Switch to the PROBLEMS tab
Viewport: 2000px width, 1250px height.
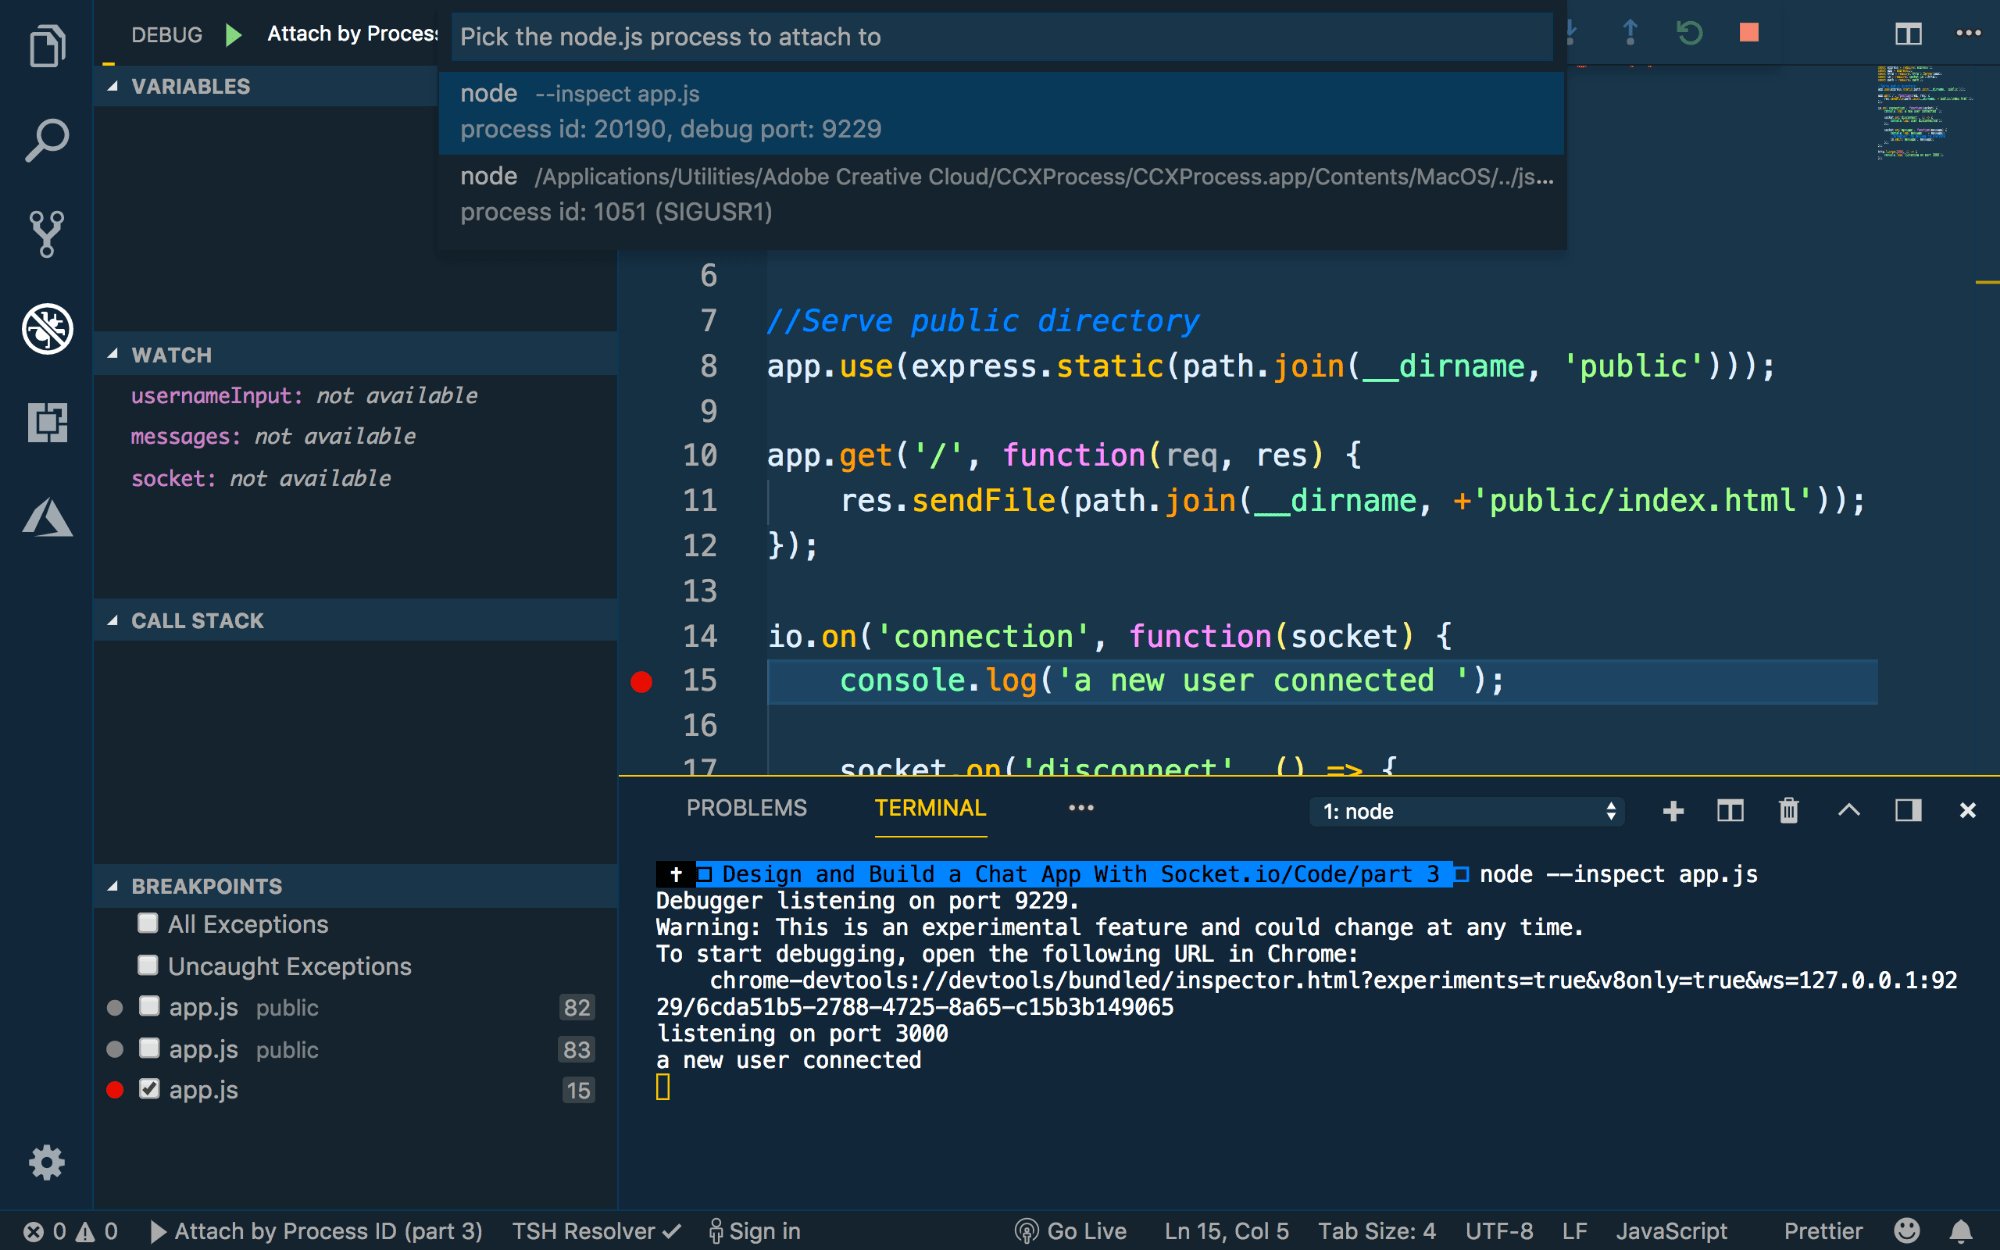(x=746, y=808)
